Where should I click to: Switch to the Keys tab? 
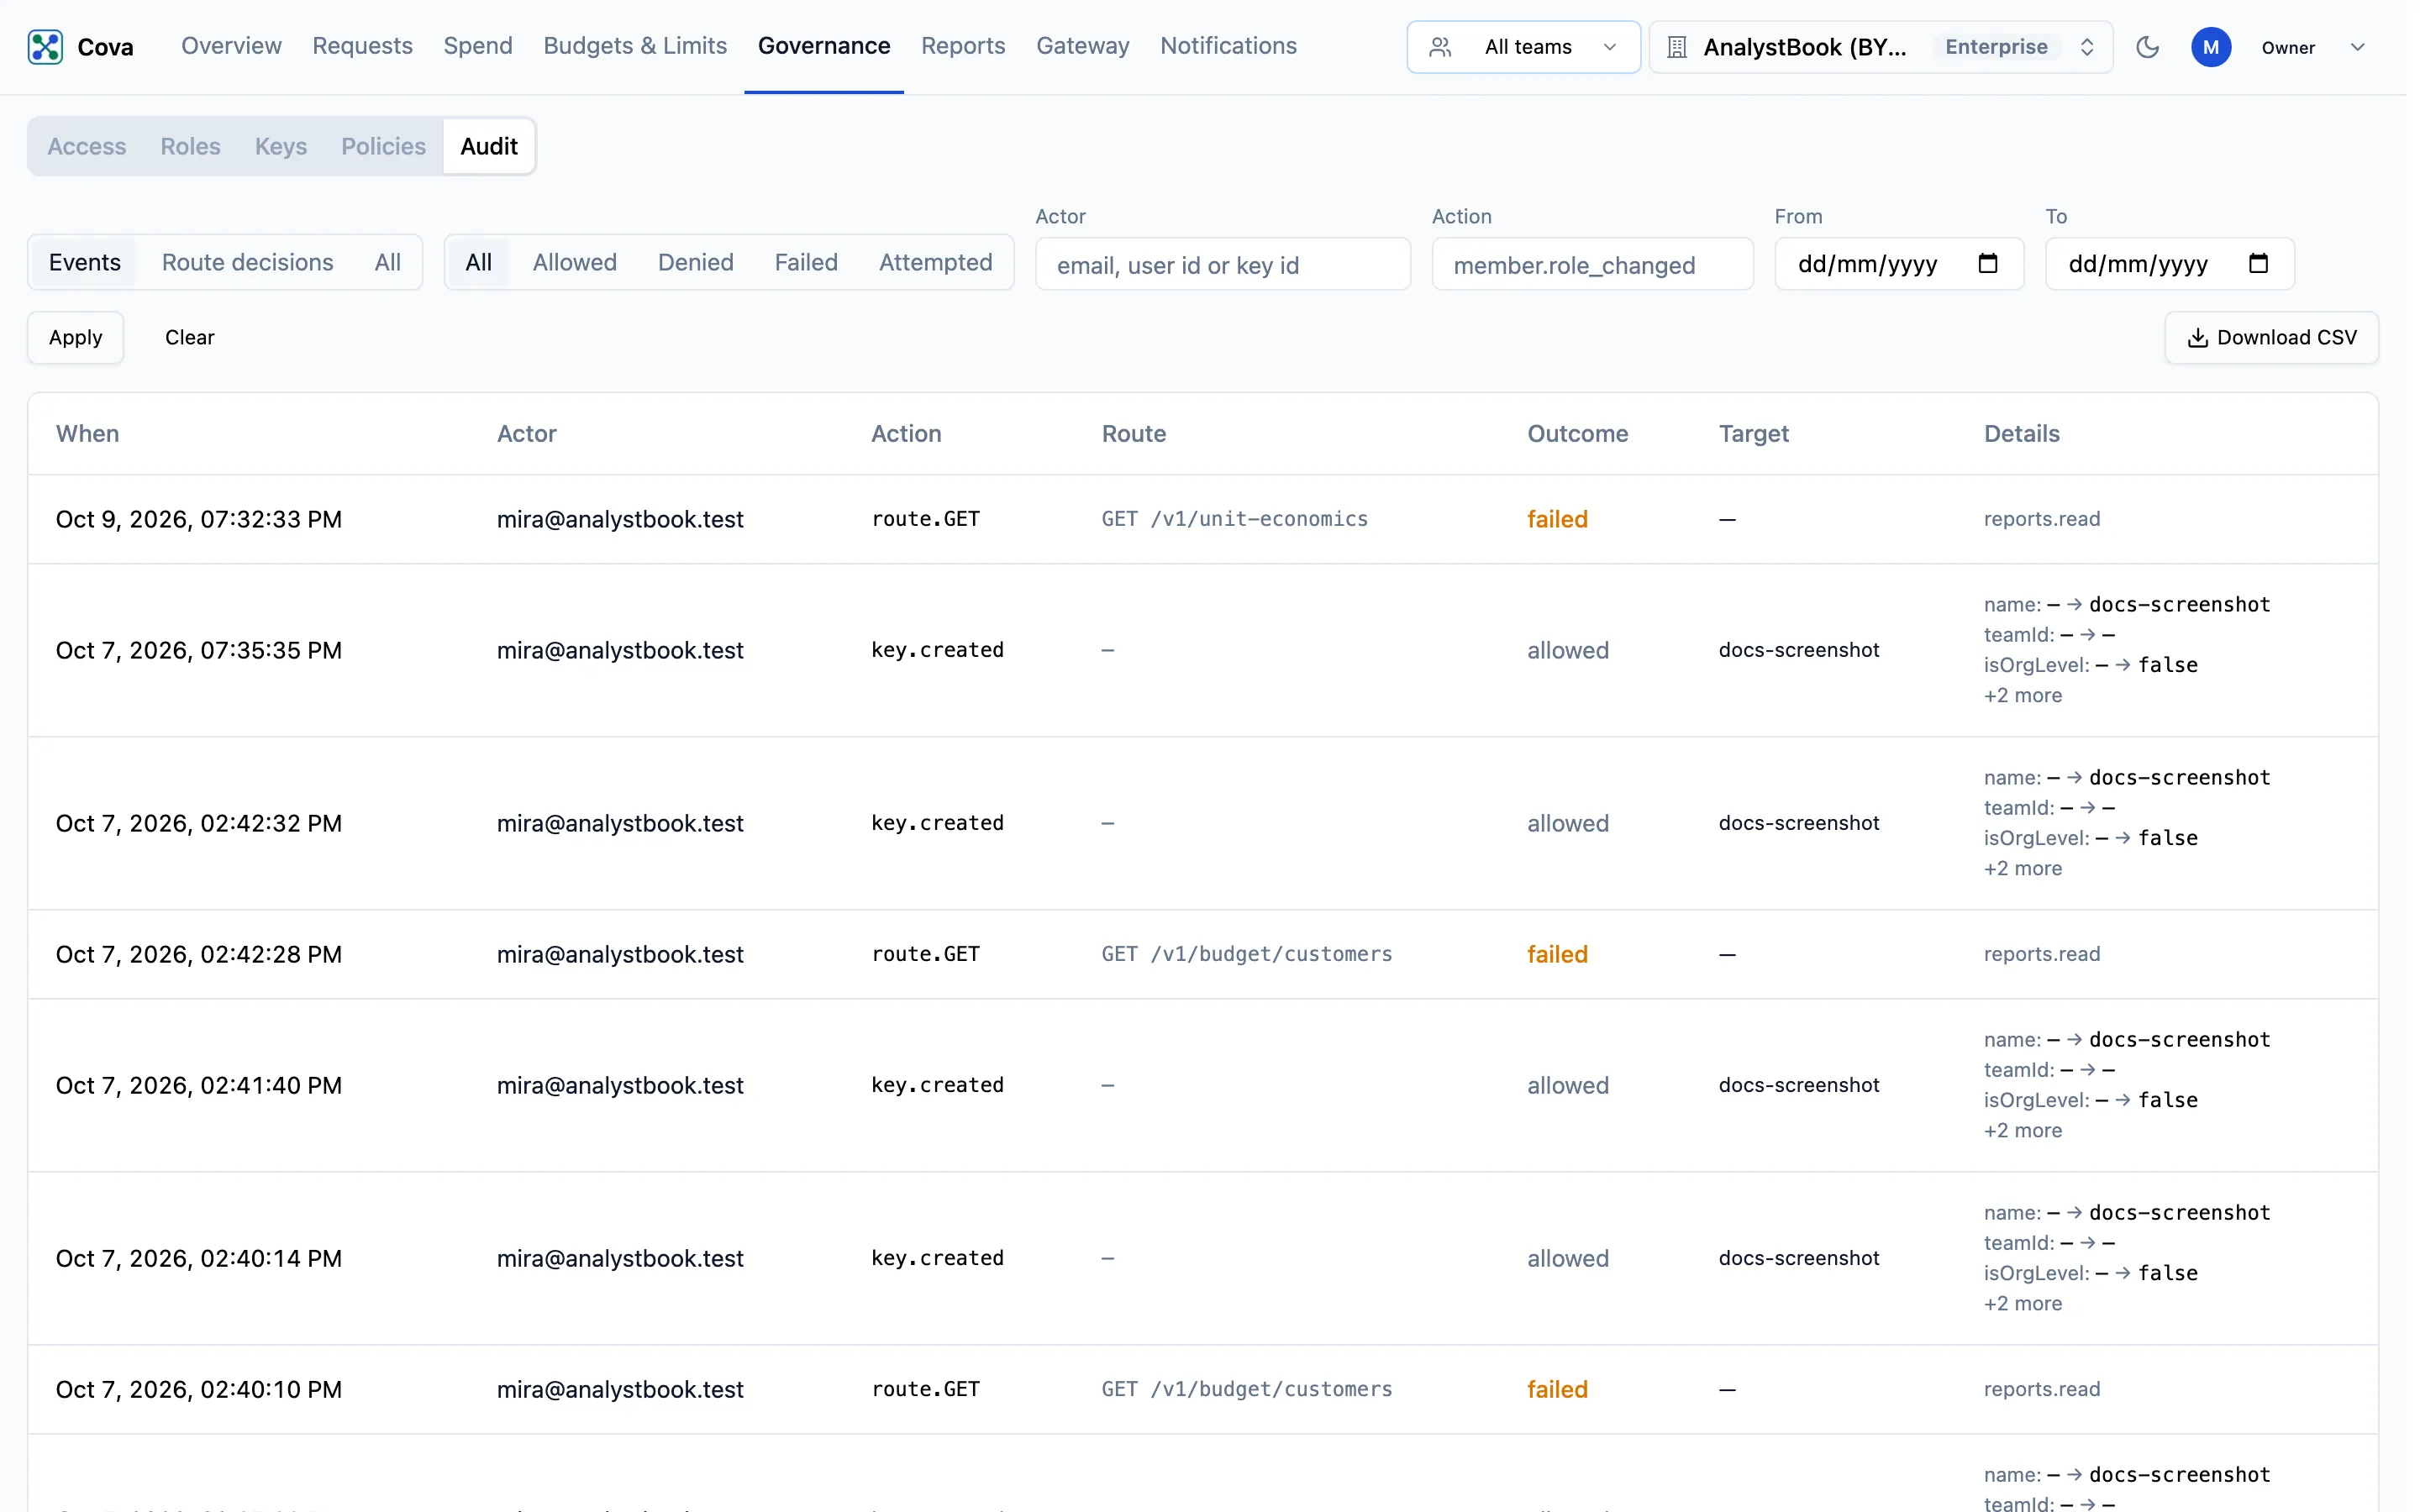click(x=281, y=146)
